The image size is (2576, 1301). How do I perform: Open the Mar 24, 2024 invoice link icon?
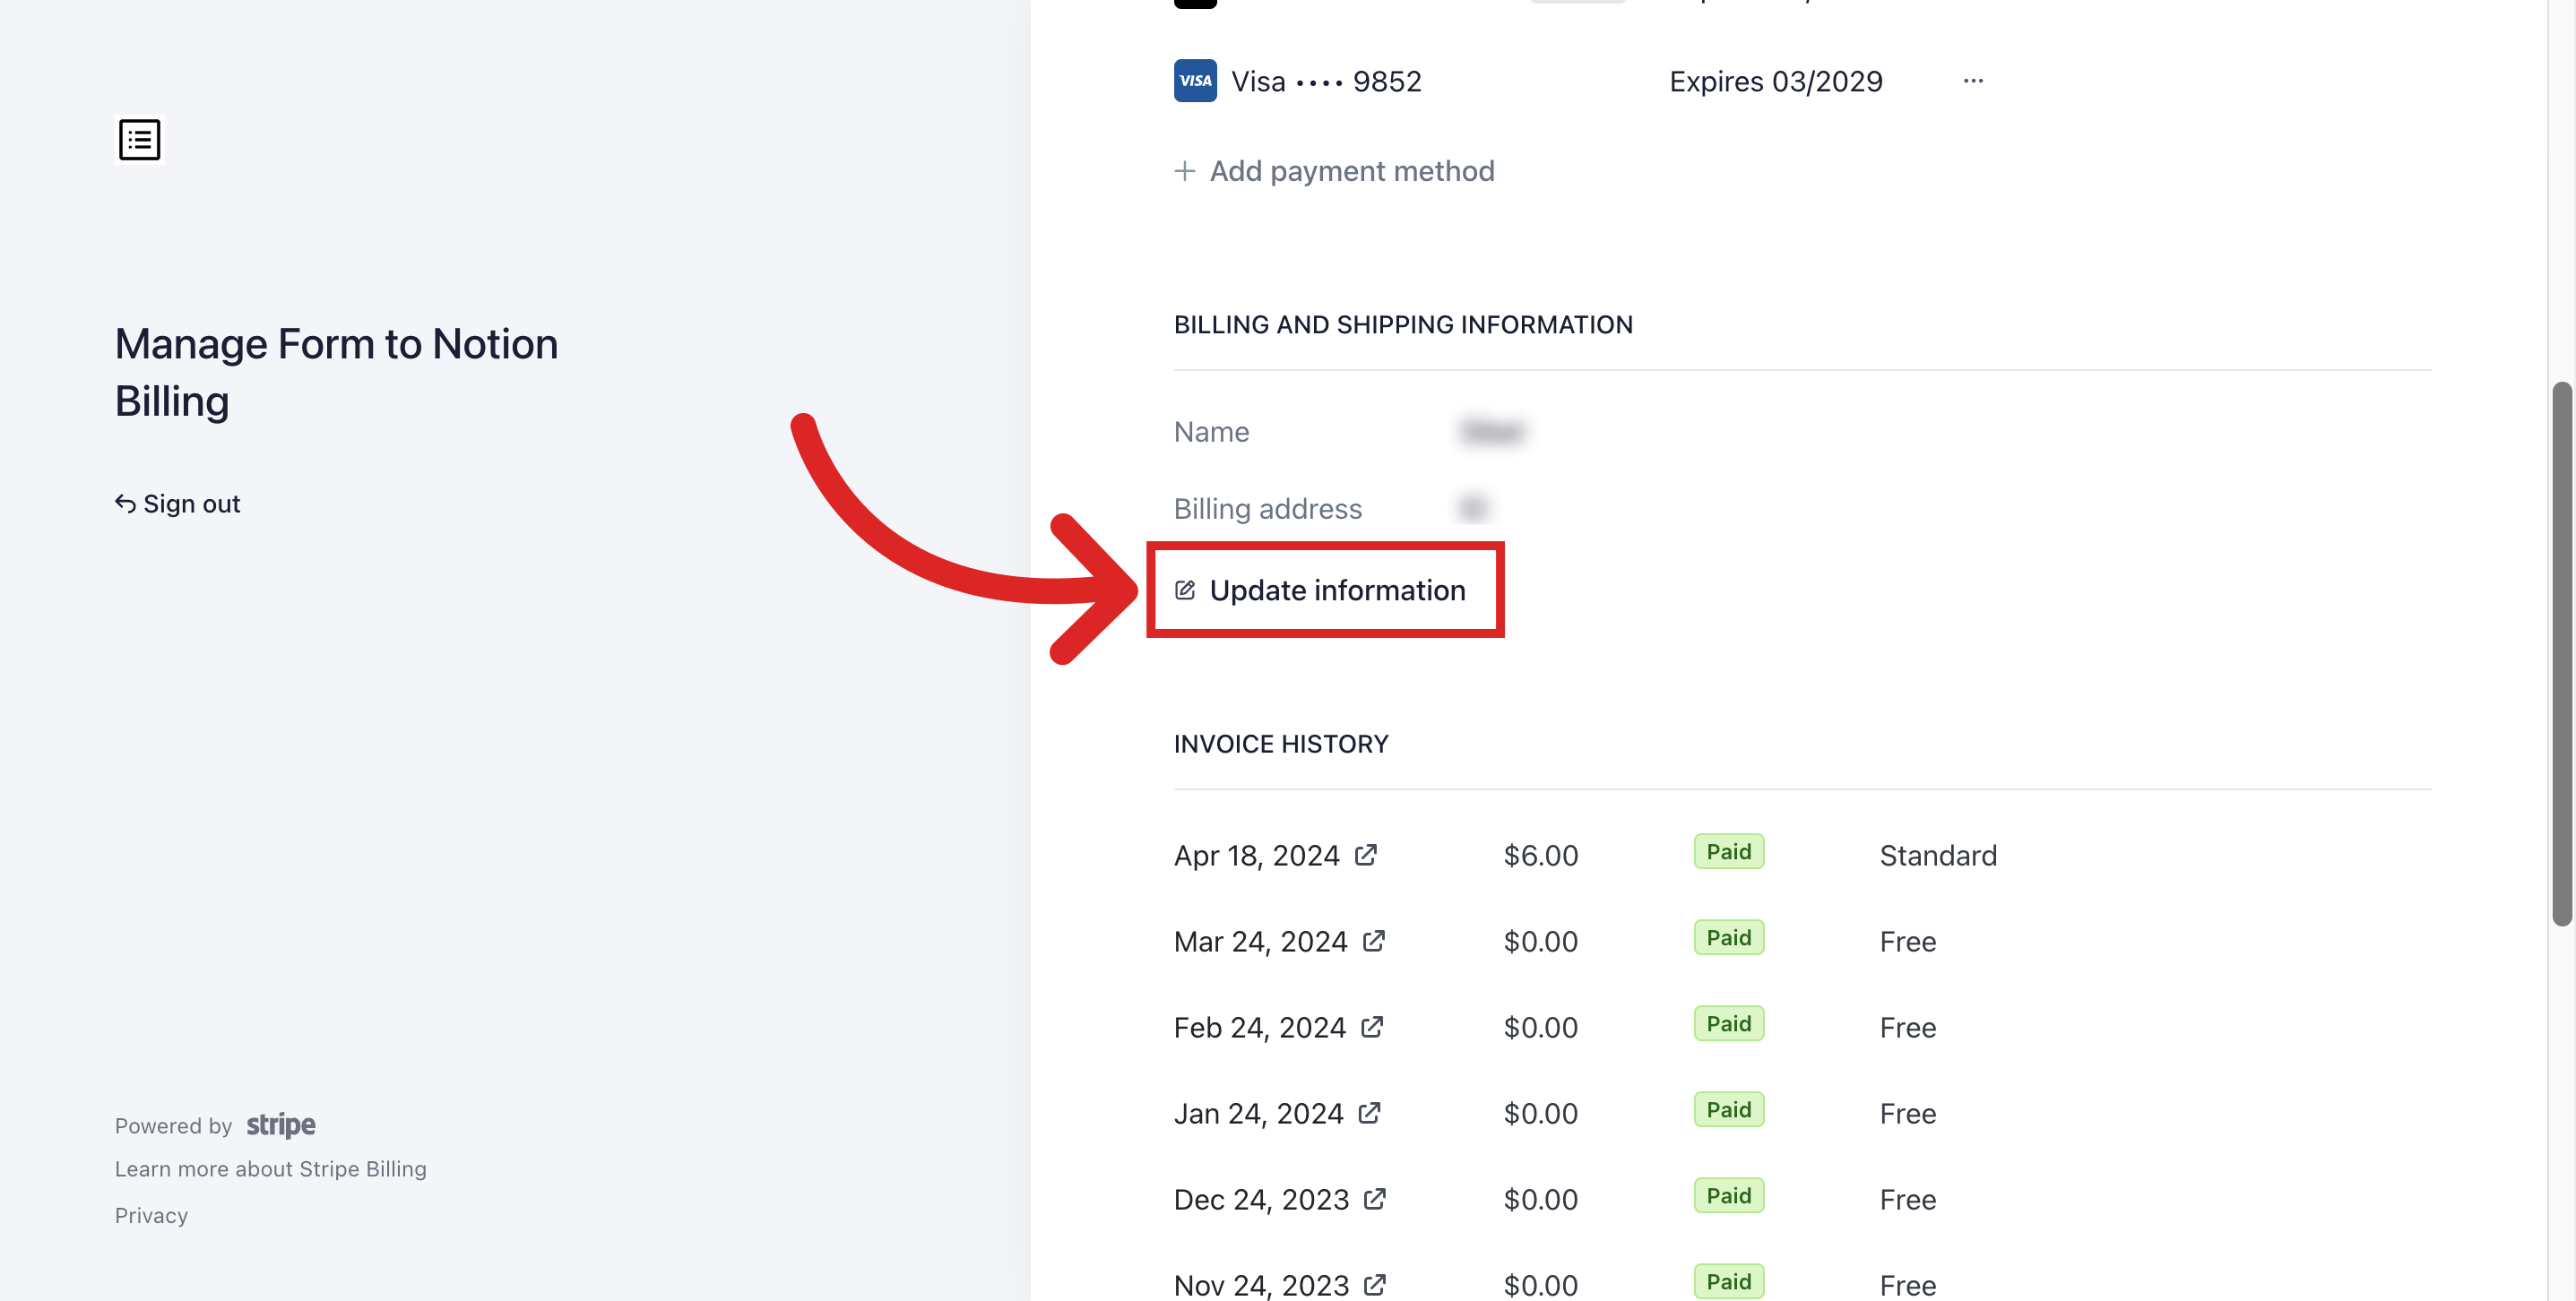point(1373,941)
